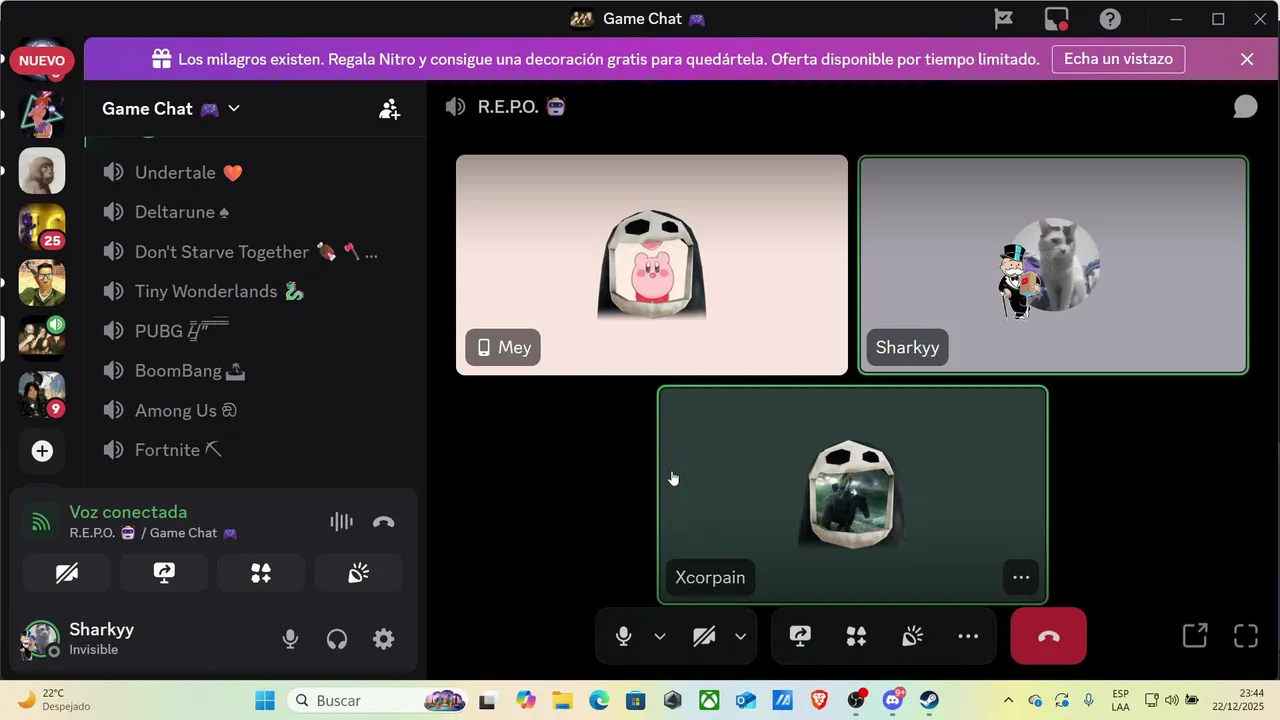The width and height of the screenshot is (1280, 720).
Task: Mute microphone next to Sharkyy username
Action: click(290, 639)
